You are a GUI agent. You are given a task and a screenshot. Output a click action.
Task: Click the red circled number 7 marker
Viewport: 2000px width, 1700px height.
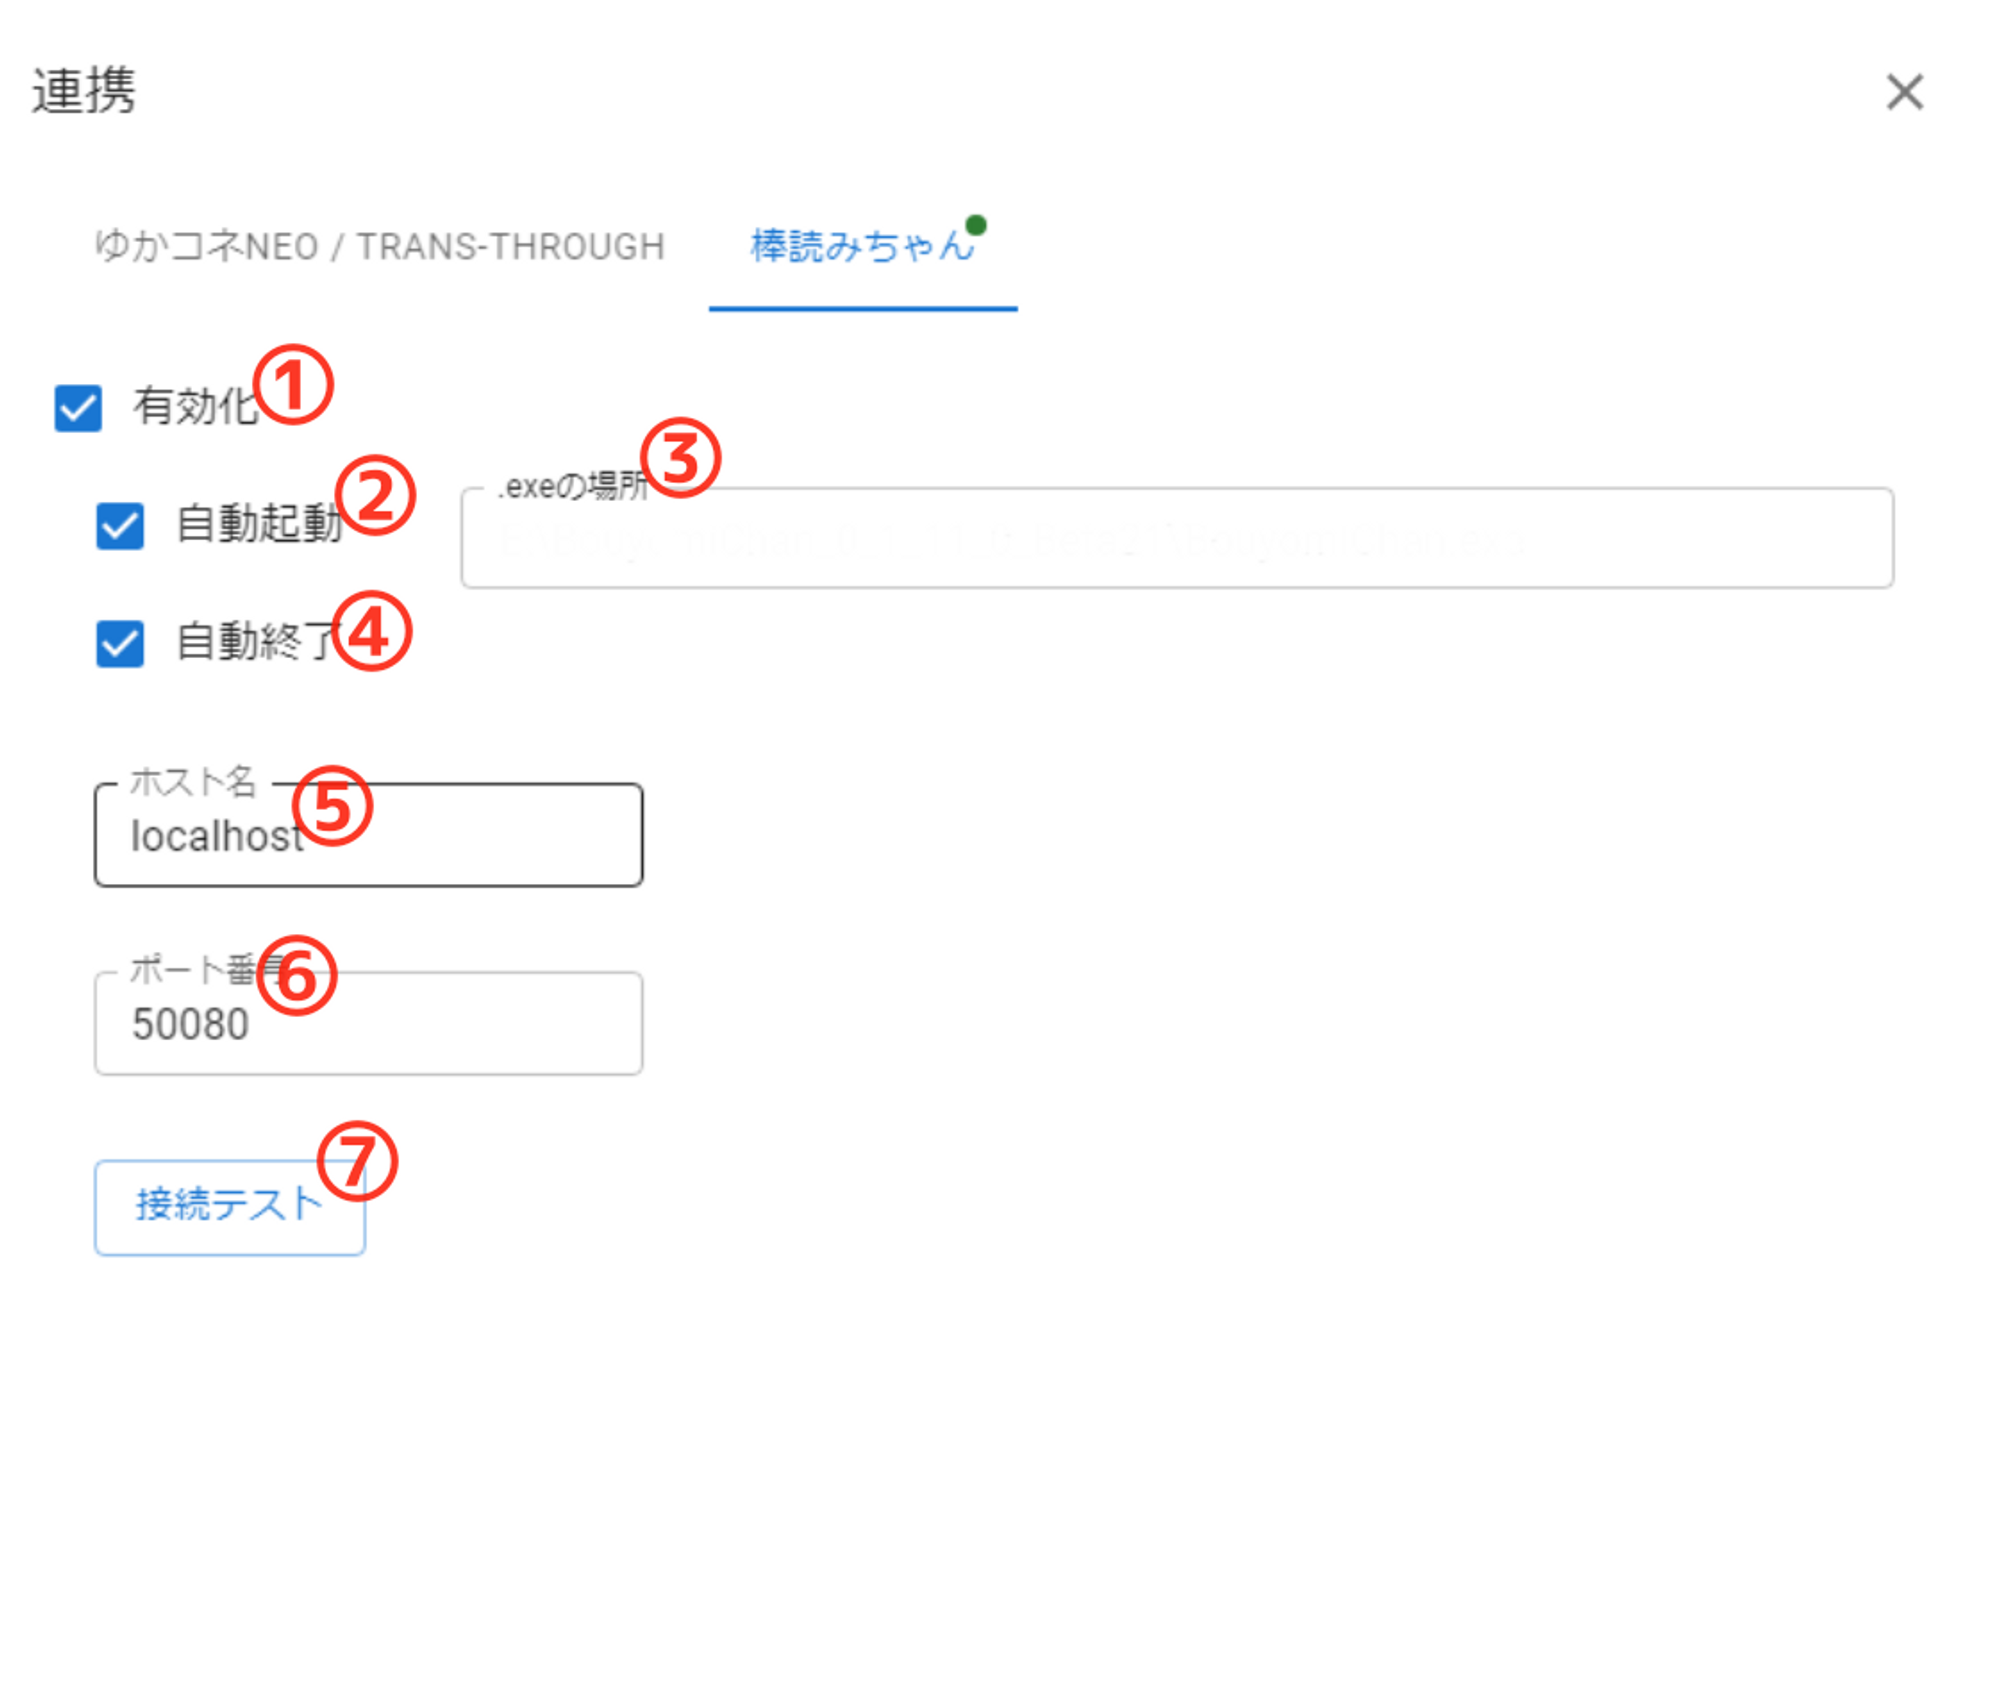coord(357,1161)
